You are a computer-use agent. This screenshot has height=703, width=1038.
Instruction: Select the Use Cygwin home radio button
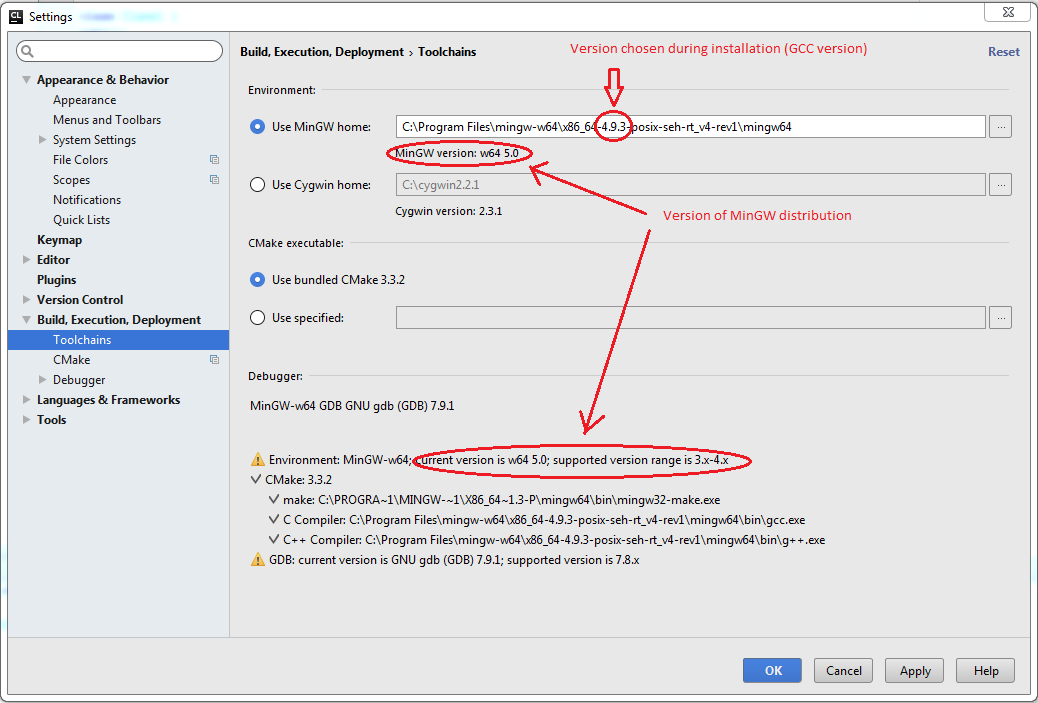(257, 185)
